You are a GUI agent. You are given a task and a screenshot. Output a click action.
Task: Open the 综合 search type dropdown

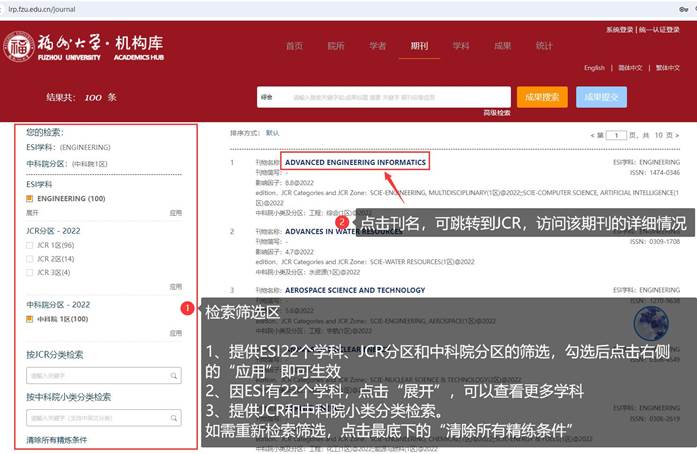point(272,98)
